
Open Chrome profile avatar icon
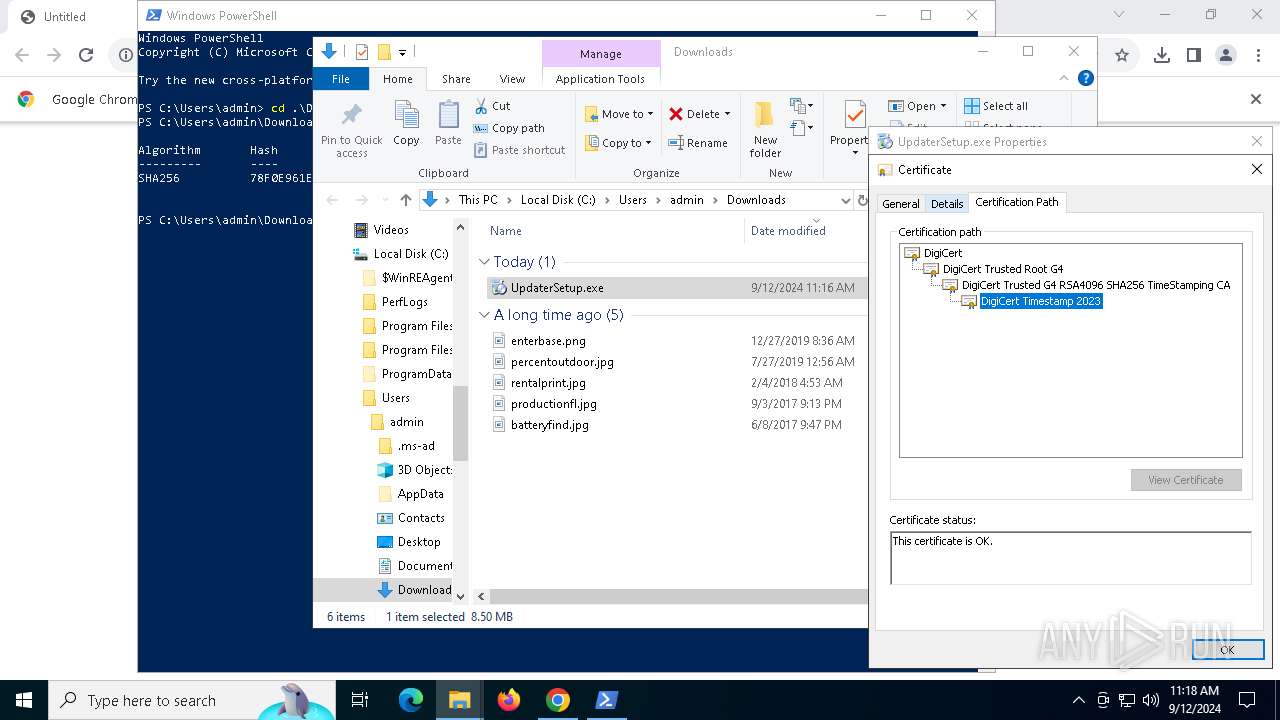coord(1226,56)
